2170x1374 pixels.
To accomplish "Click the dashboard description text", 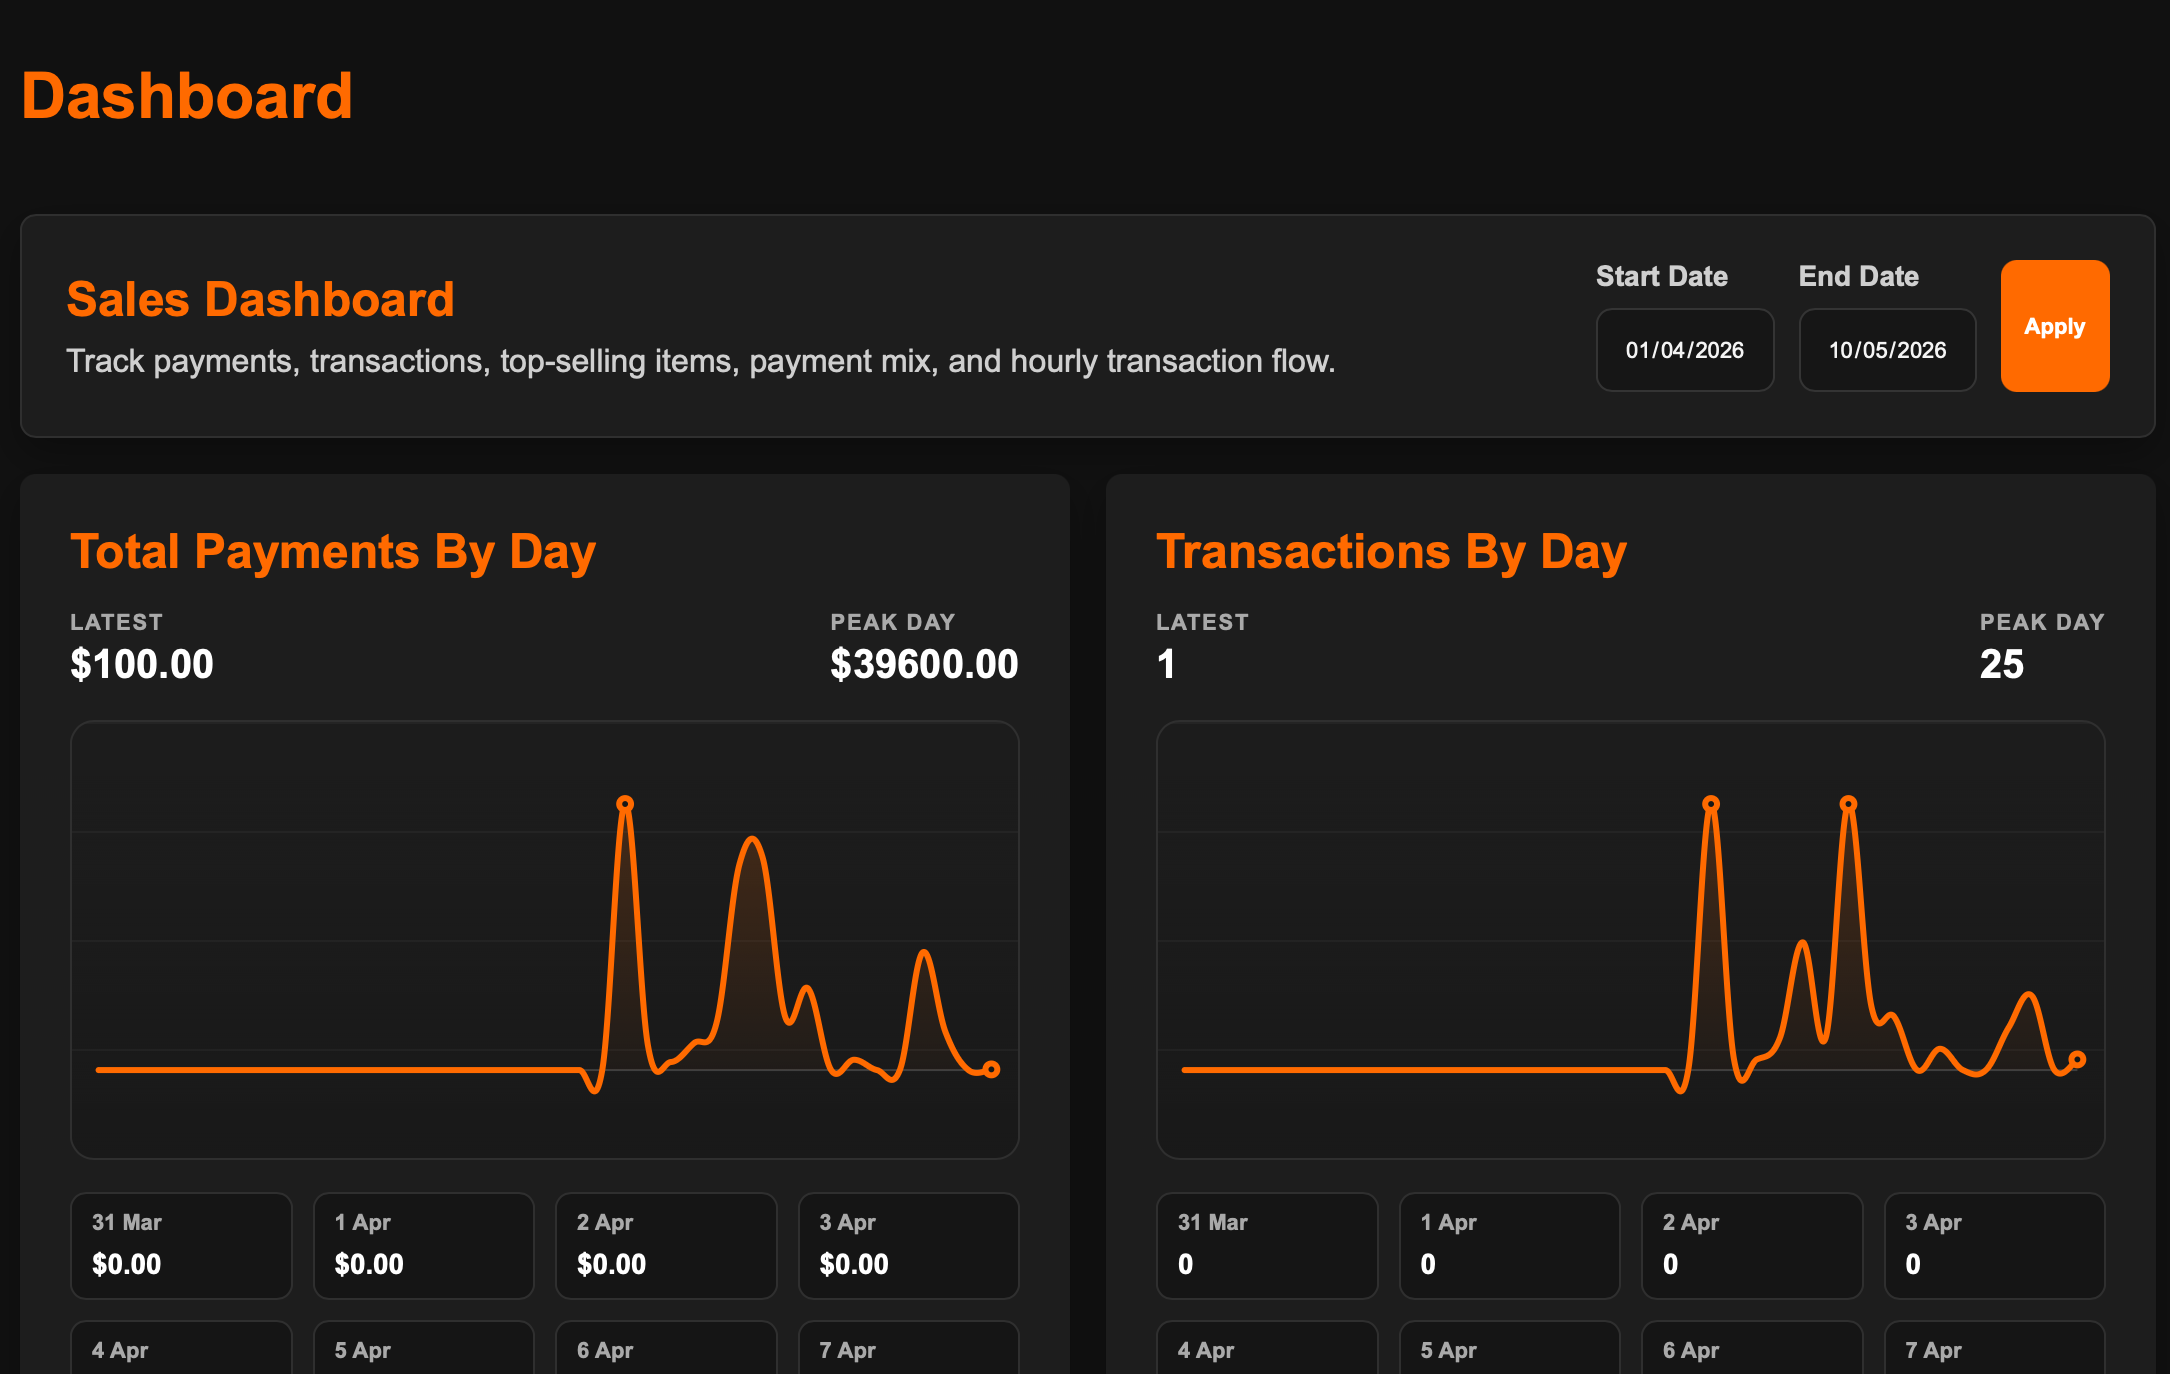I will (701, 361).
